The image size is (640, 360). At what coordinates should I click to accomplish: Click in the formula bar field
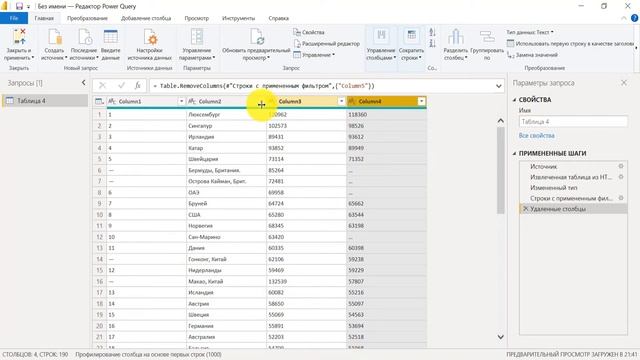[x=322, y=86]
